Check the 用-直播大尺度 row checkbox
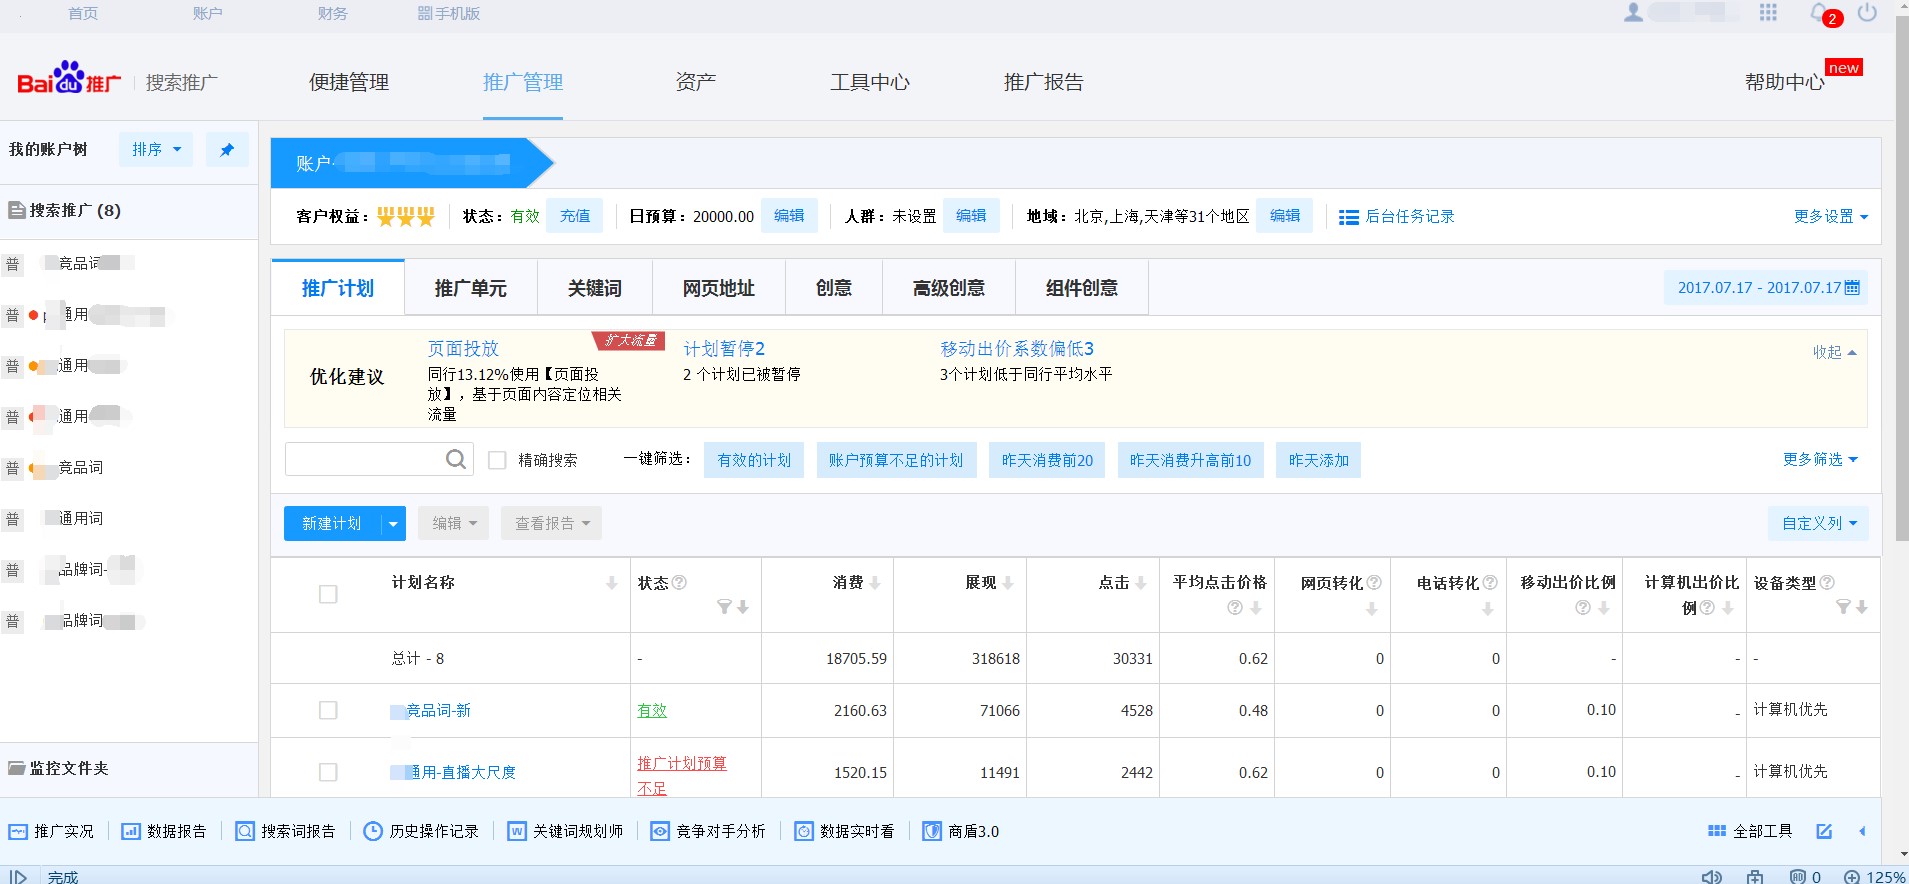Screen dimensions: 1909x884 pyautogui.click(x=328, y=772)
